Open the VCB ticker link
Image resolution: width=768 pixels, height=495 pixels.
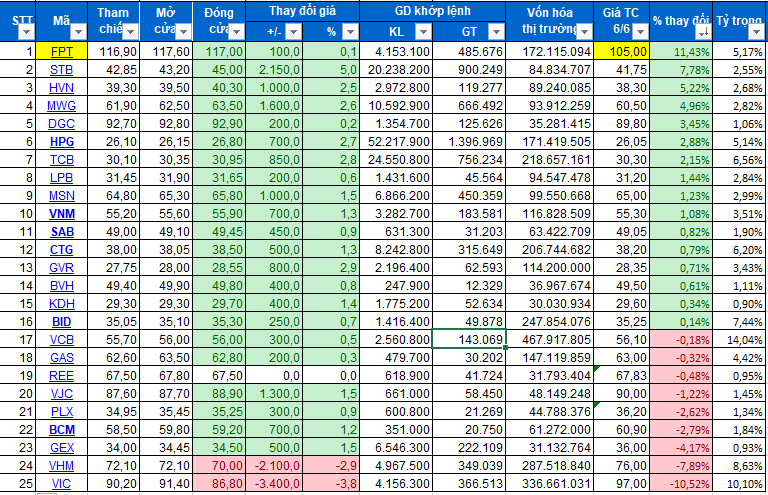[62, 340]
